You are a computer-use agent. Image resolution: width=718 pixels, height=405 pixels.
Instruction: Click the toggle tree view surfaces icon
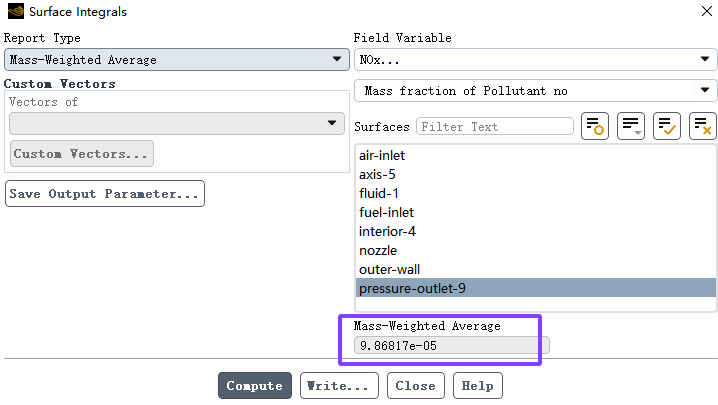coord(595,126)
